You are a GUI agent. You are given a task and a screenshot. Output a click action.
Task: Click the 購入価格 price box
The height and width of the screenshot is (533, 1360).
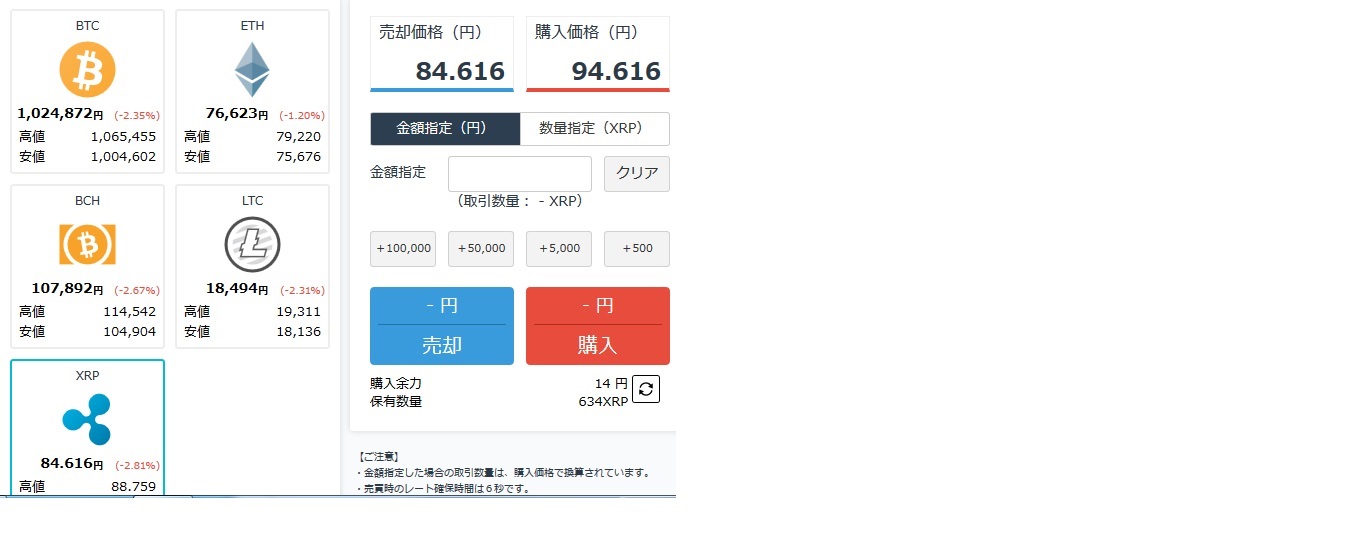pos(598,54)
